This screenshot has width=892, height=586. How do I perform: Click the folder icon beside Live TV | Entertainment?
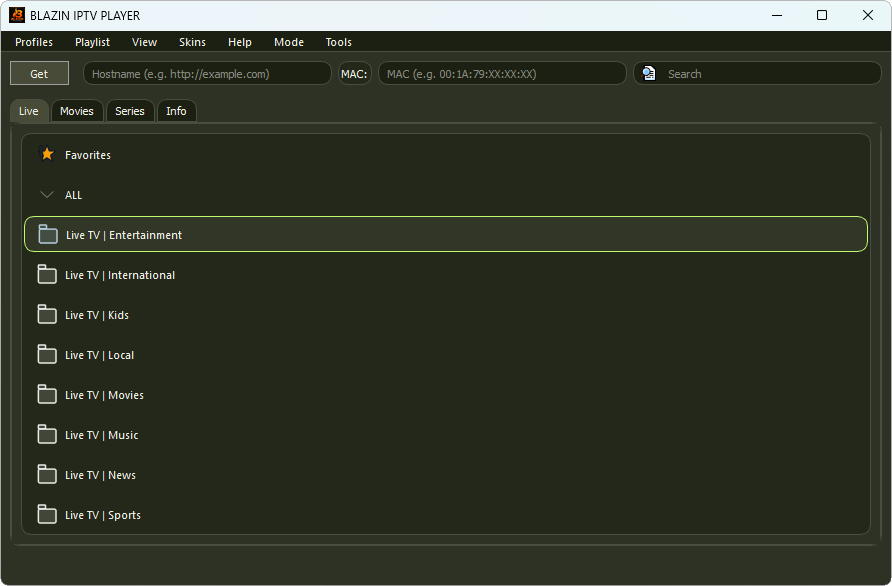(48, 234)
